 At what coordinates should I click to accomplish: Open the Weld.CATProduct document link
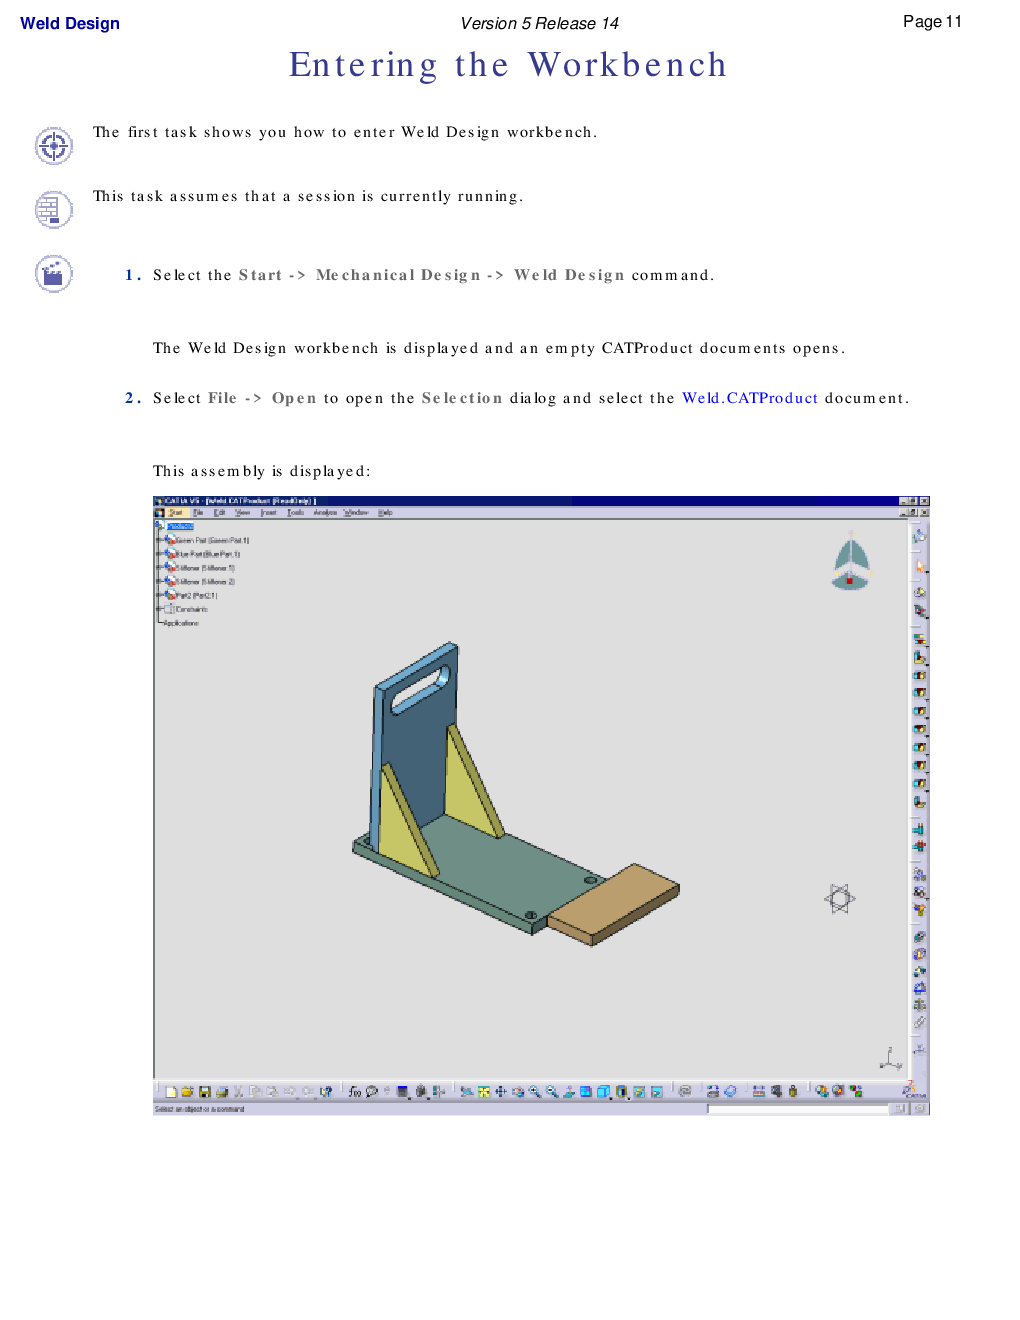pyautogui.click(x=750, y=398)
